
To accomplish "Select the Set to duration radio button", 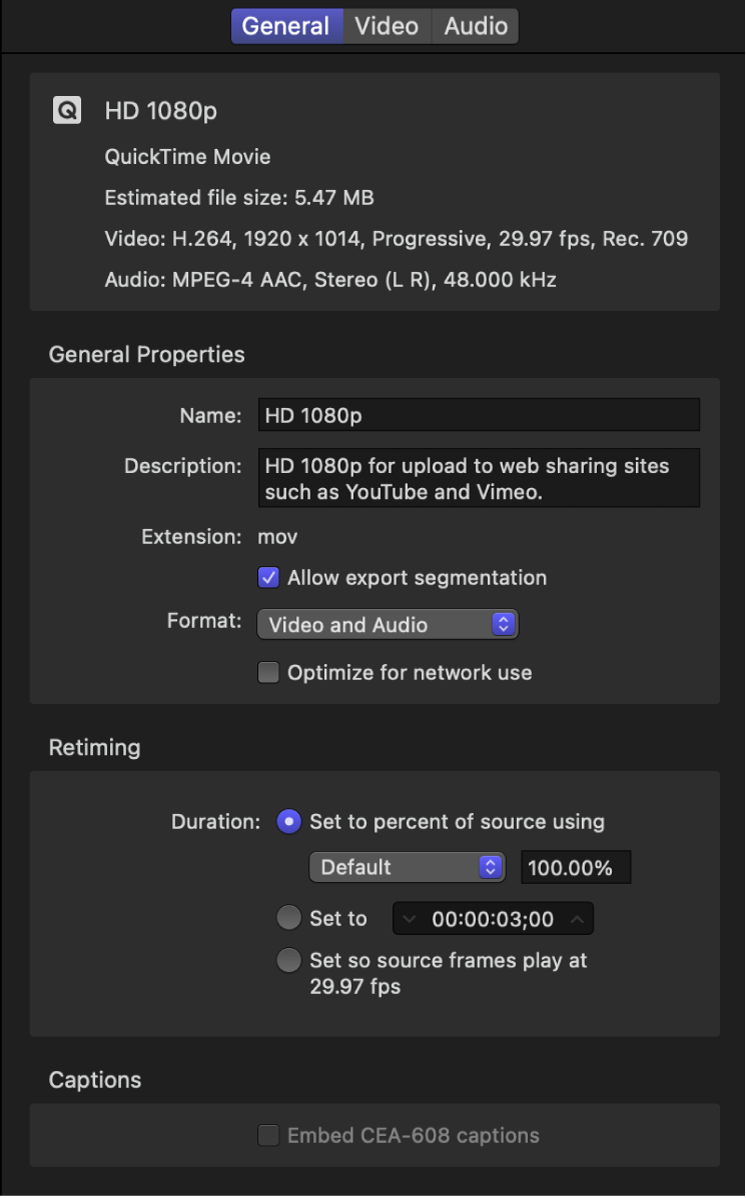I will point(288,917).
